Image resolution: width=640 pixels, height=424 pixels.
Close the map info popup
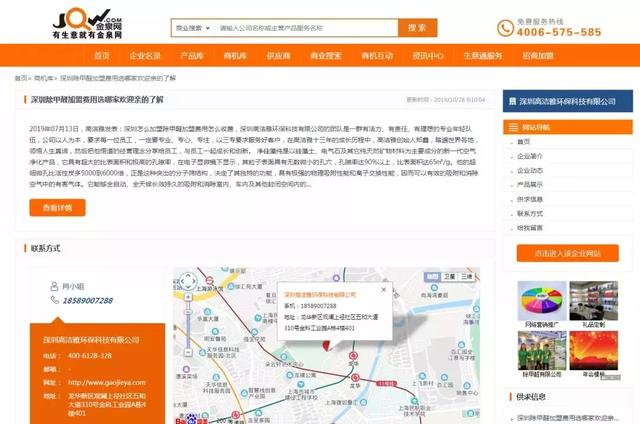click(x=383, y=289)
